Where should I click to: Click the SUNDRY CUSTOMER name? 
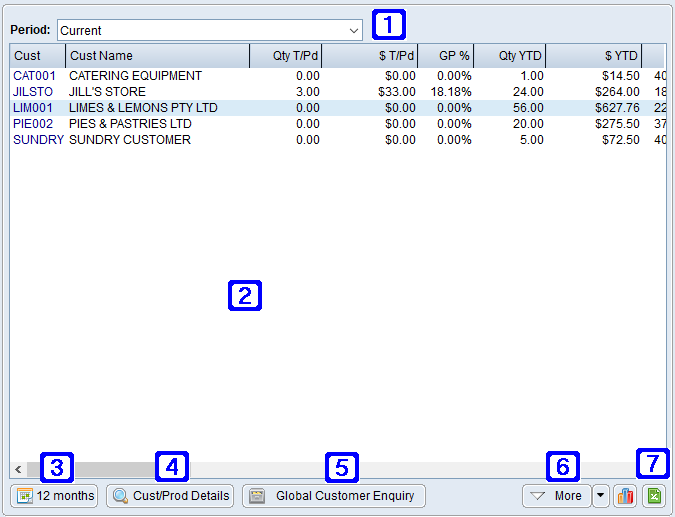point(130,140)
